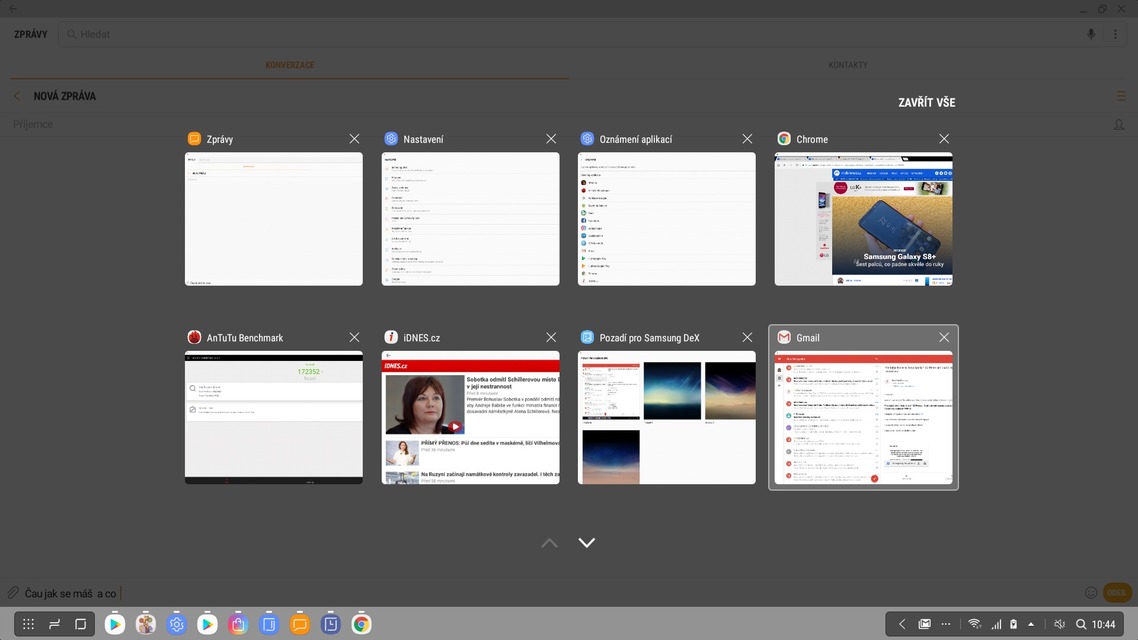Close the AnTuTu Benchmark card
The width and height of the screenshot is (1138, 640).
pos(354,338)
